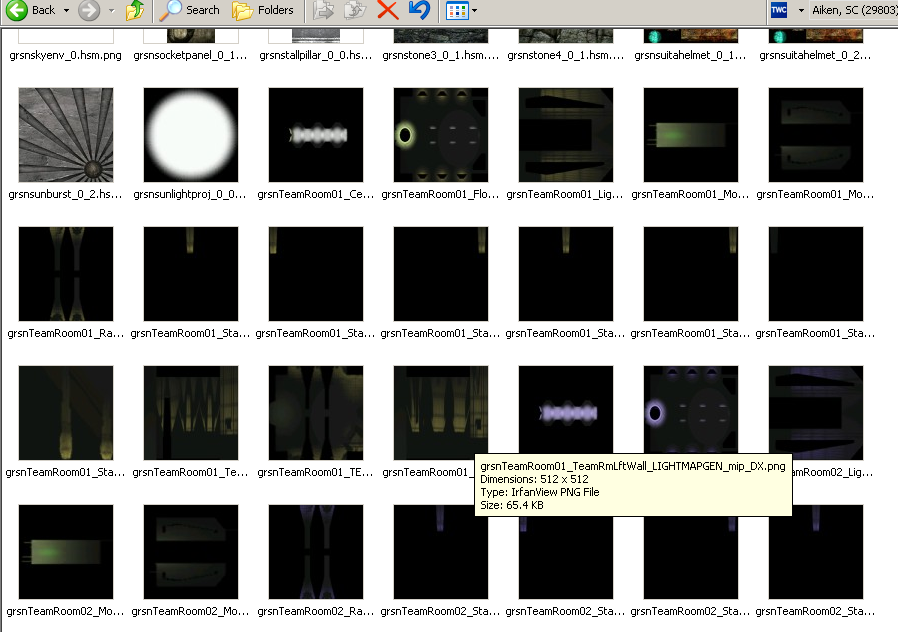Click the partly hidden ...mRoom02_Lig... file name
Screen dimensions: 898x632
coord(833,472)
